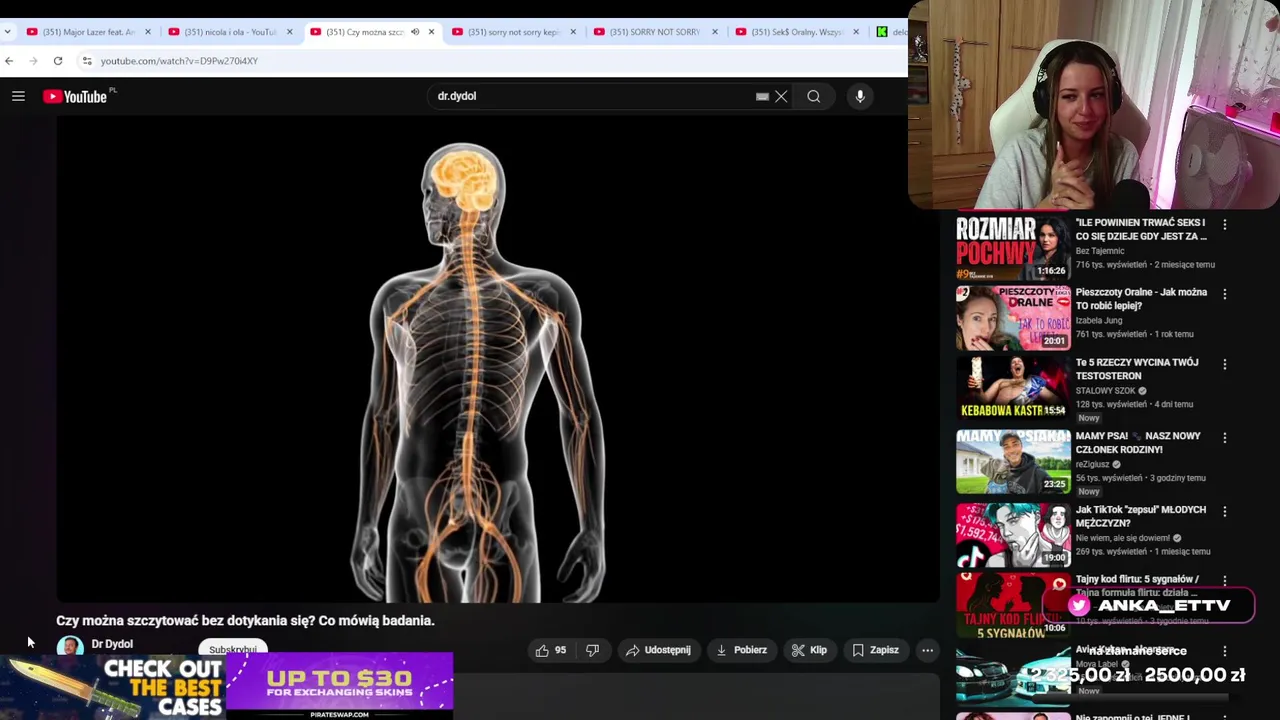Open ROZMIAR POCHWY video thumbnail
Image resolution: width=1280 pixels, height=720 pixels.
(x=1013, y=248)
